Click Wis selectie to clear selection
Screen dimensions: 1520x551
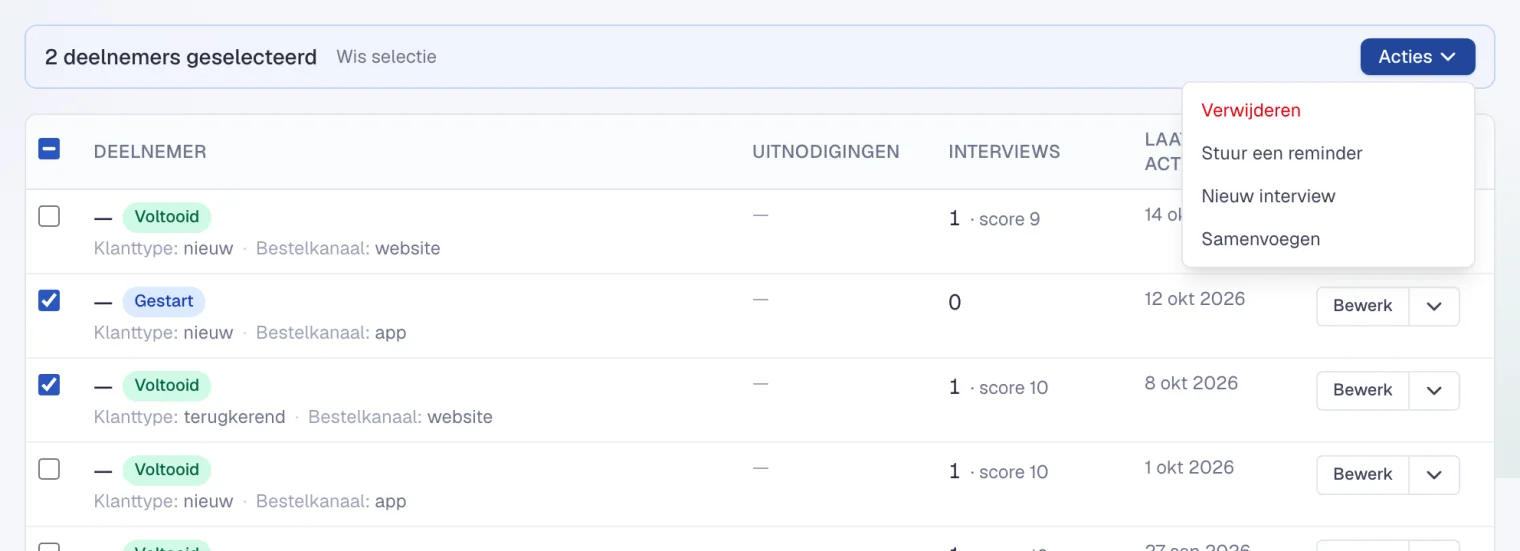click(386, 57)
